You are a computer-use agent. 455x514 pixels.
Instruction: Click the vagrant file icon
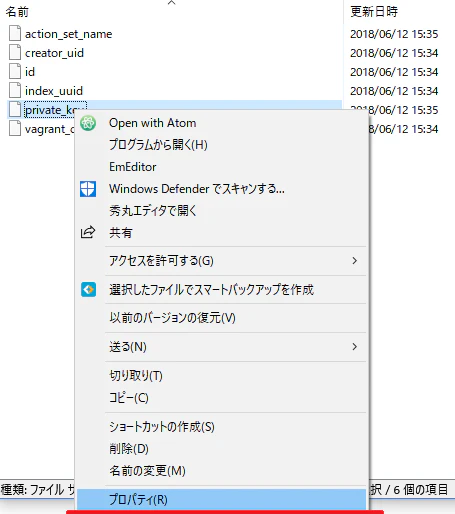[15, 129]
